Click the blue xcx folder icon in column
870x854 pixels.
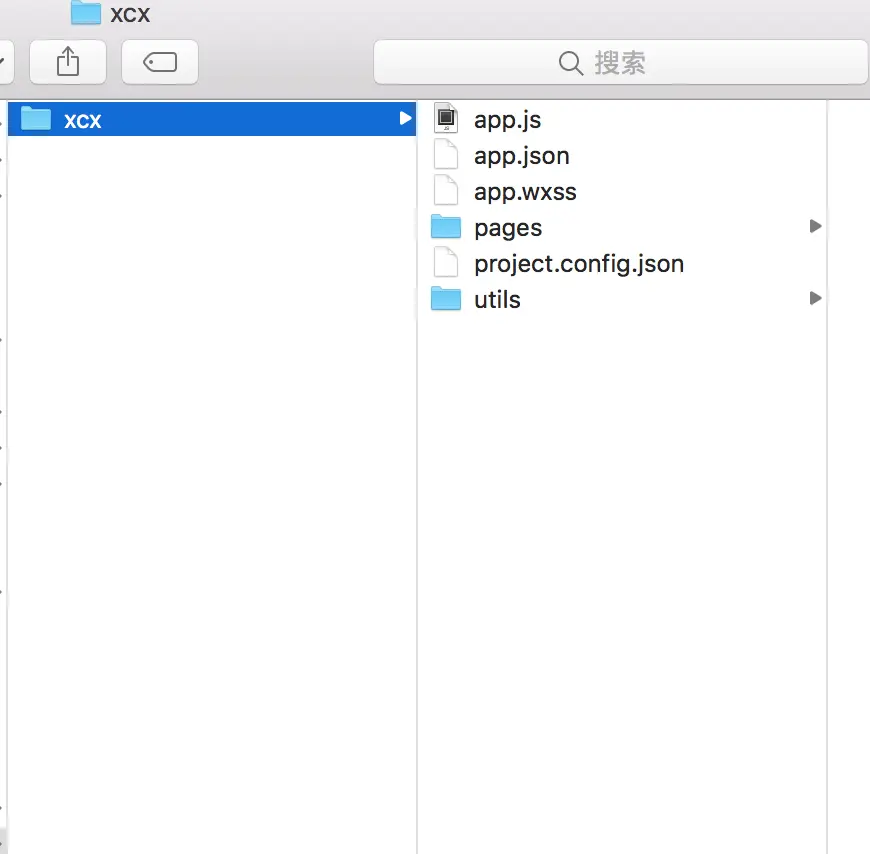pyautogui.click(x=36, y=118)
